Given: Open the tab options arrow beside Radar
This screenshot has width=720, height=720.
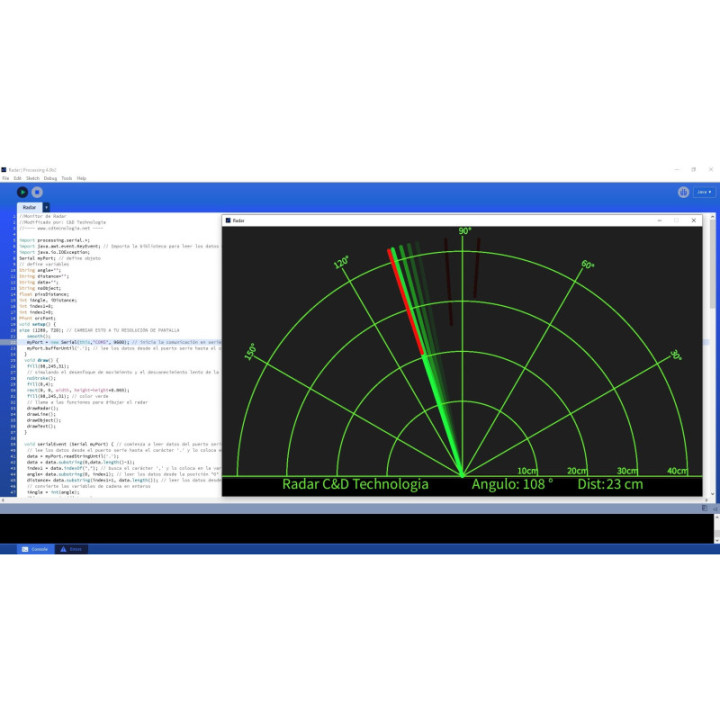Looking at the screenshot, I should click(46, 208).
